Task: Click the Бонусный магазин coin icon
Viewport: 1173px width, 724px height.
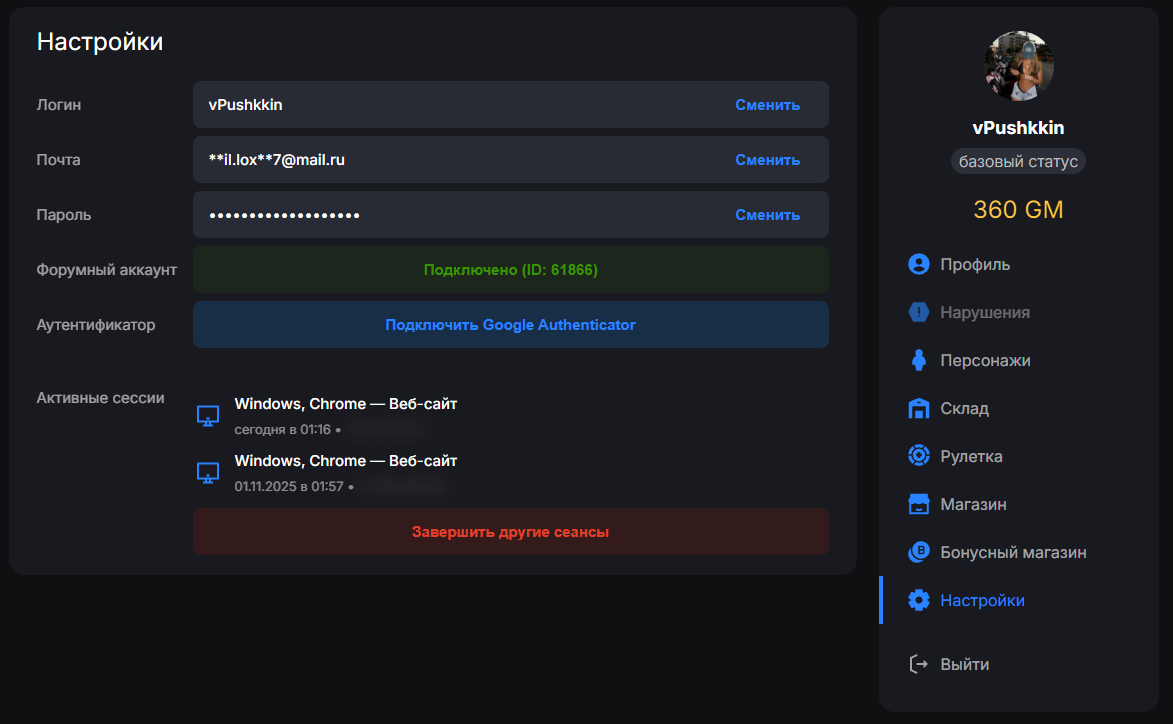Action: coord(918,552)
